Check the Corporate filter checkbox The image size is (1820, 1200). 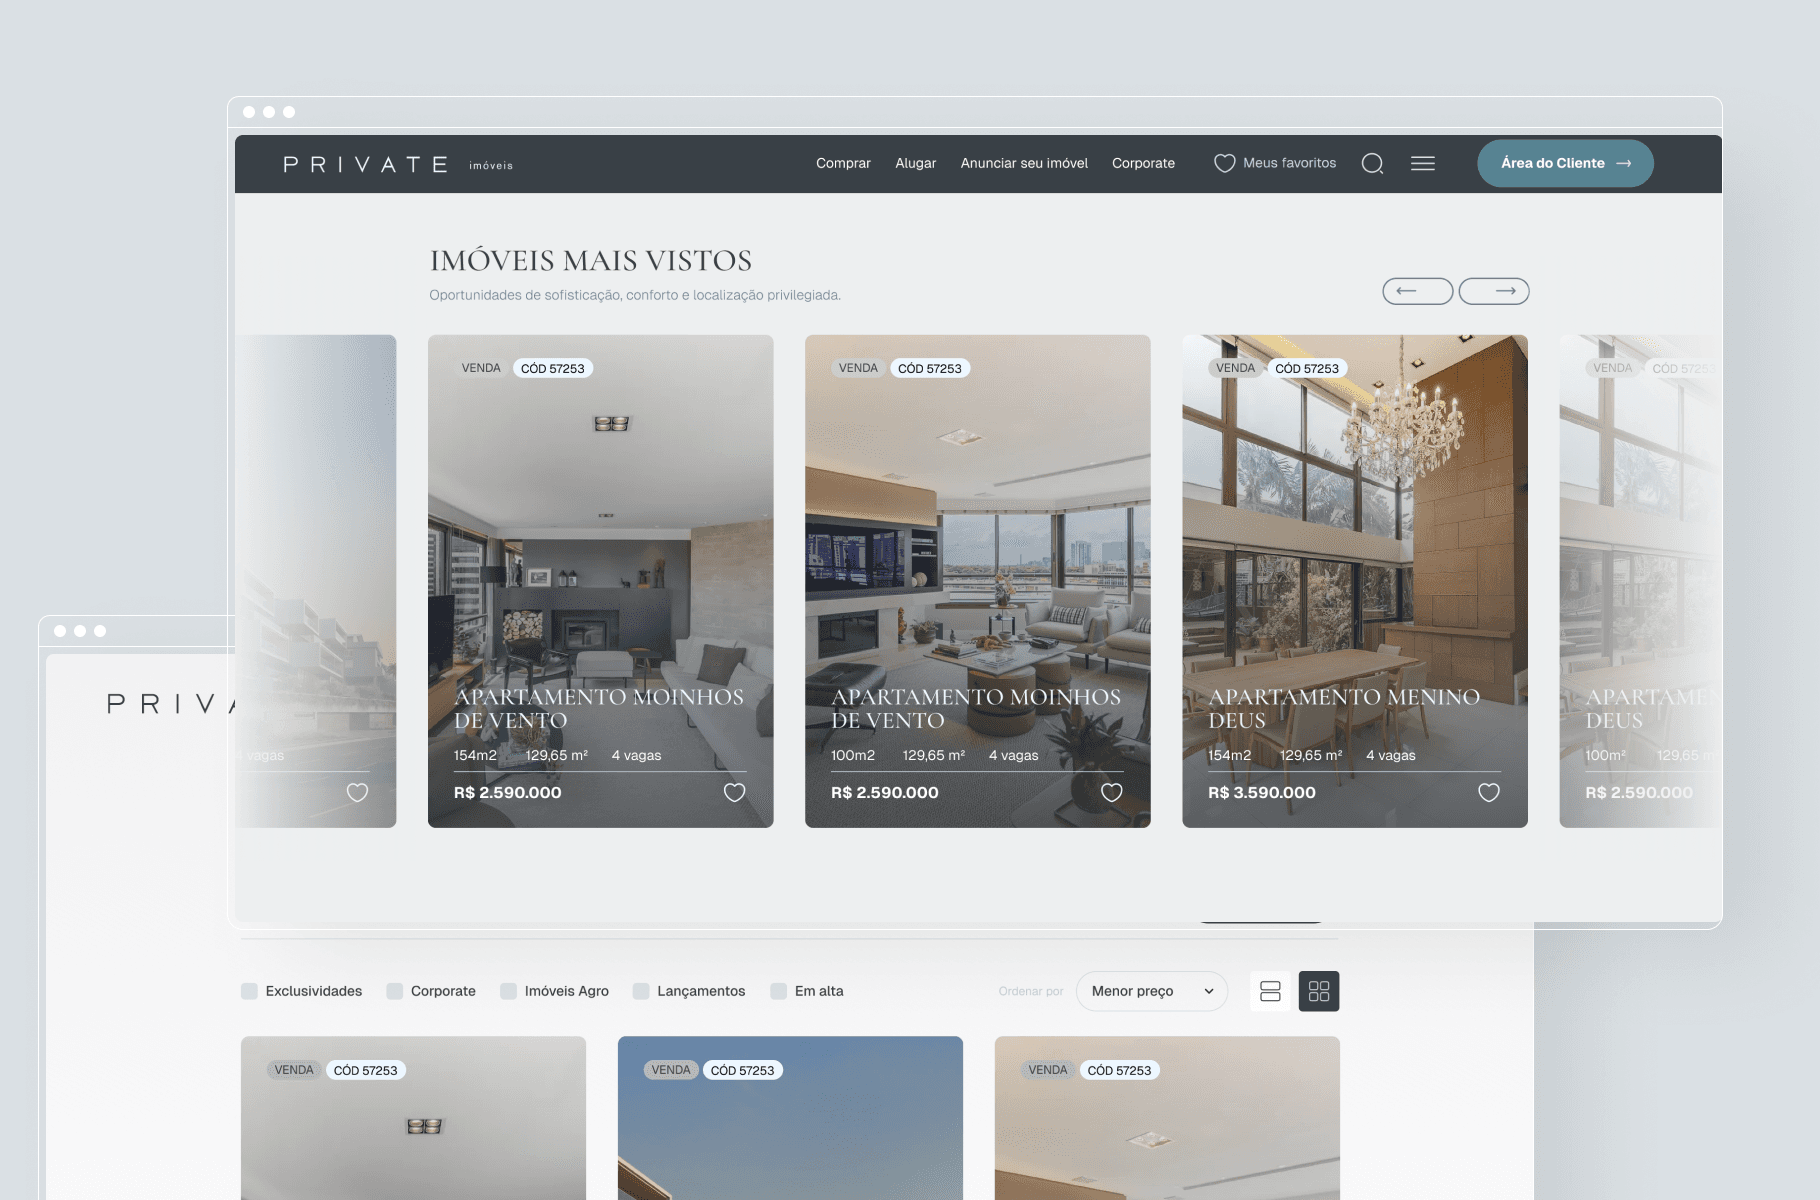tap(395, 991)
